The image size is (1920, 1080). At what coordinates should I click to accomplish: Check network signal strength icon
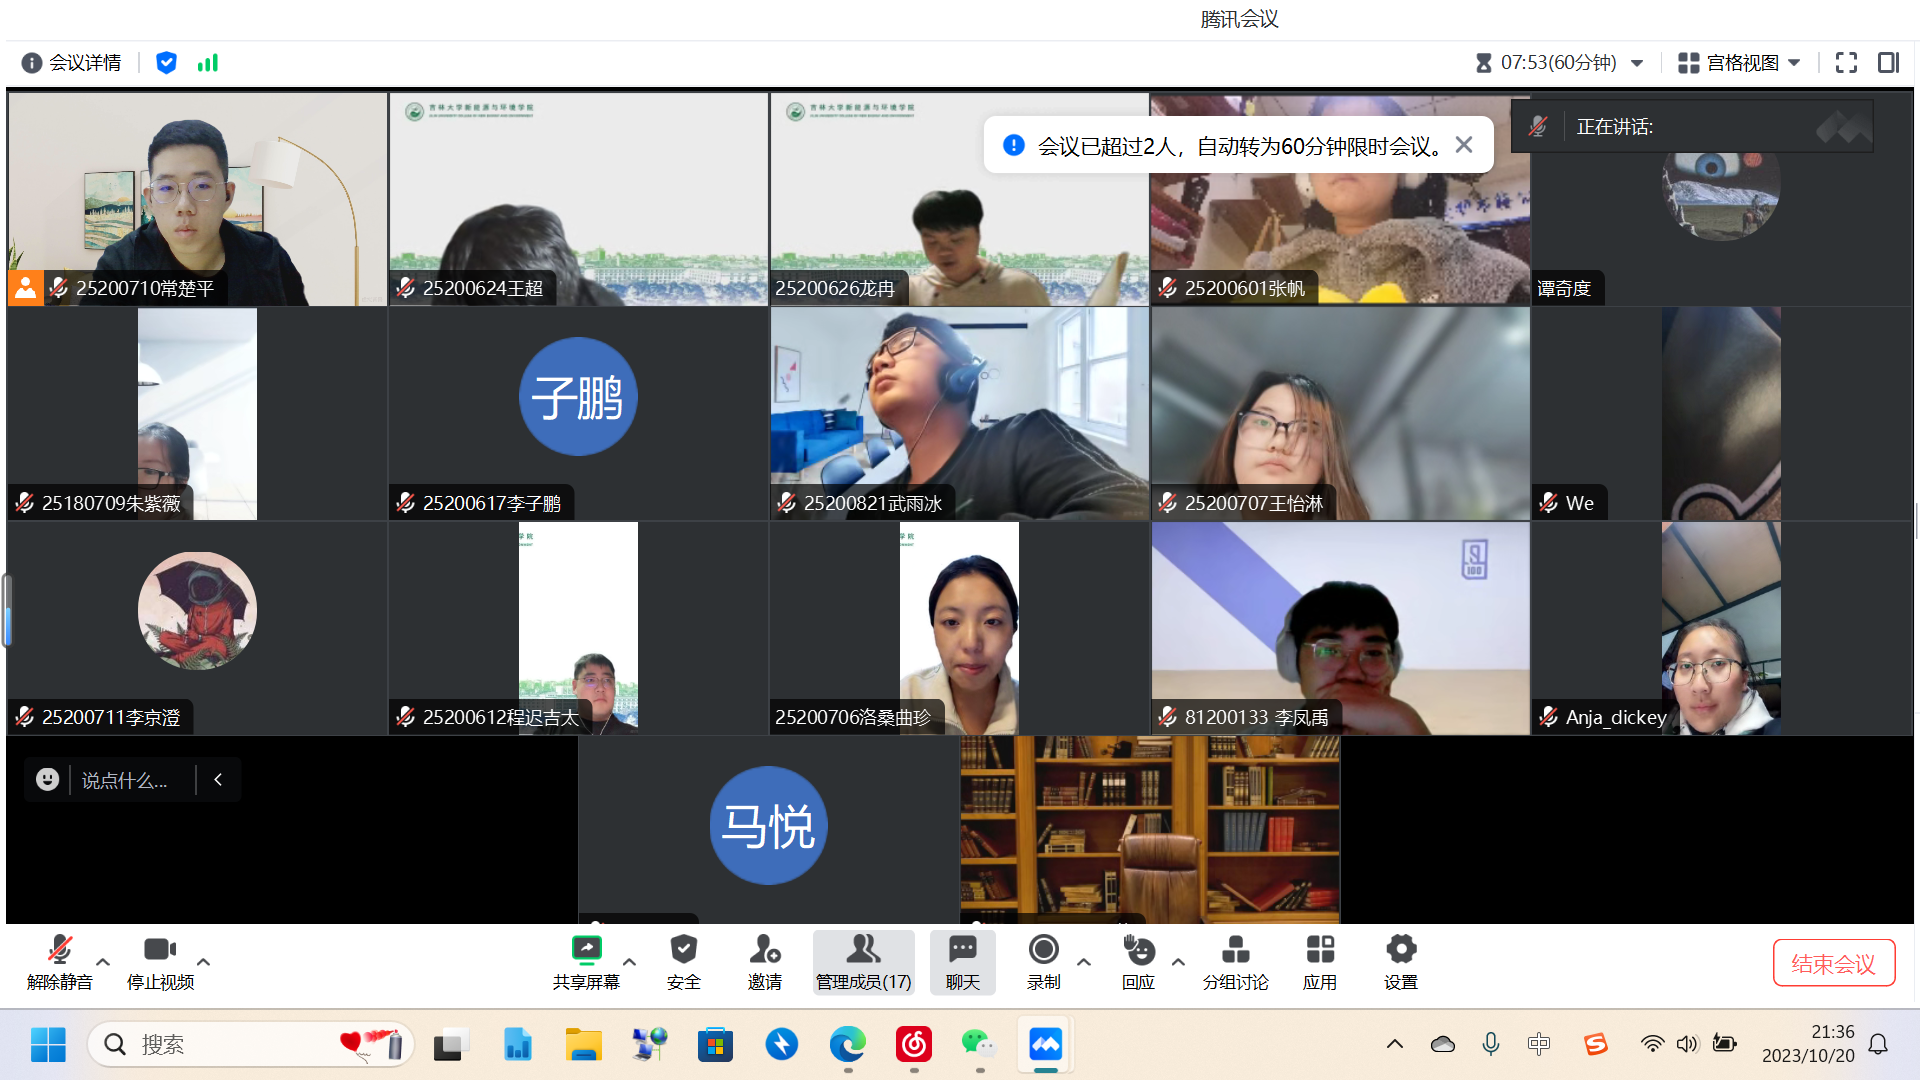pos(208,63)
